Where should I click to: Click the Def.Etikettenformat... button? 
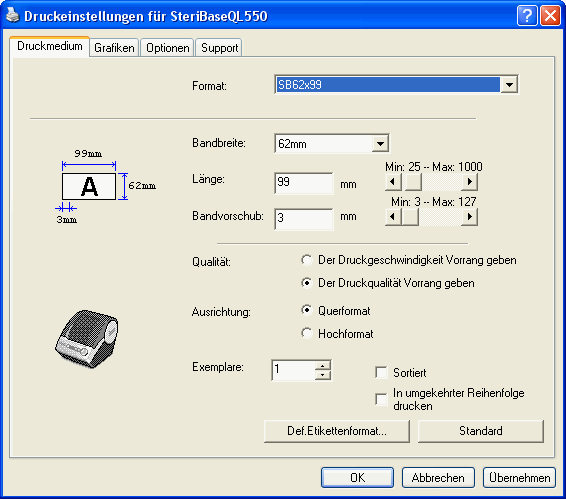pyautogui.click(x=337, y=431)
